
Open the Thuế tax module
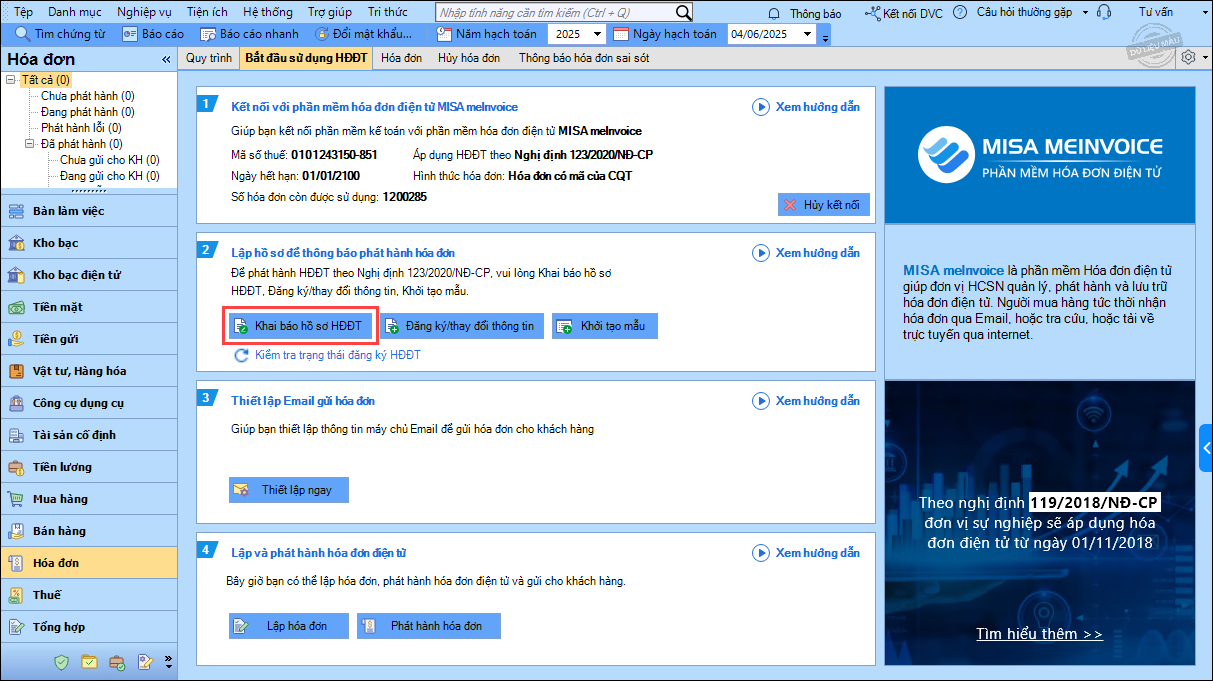point(89,595)
